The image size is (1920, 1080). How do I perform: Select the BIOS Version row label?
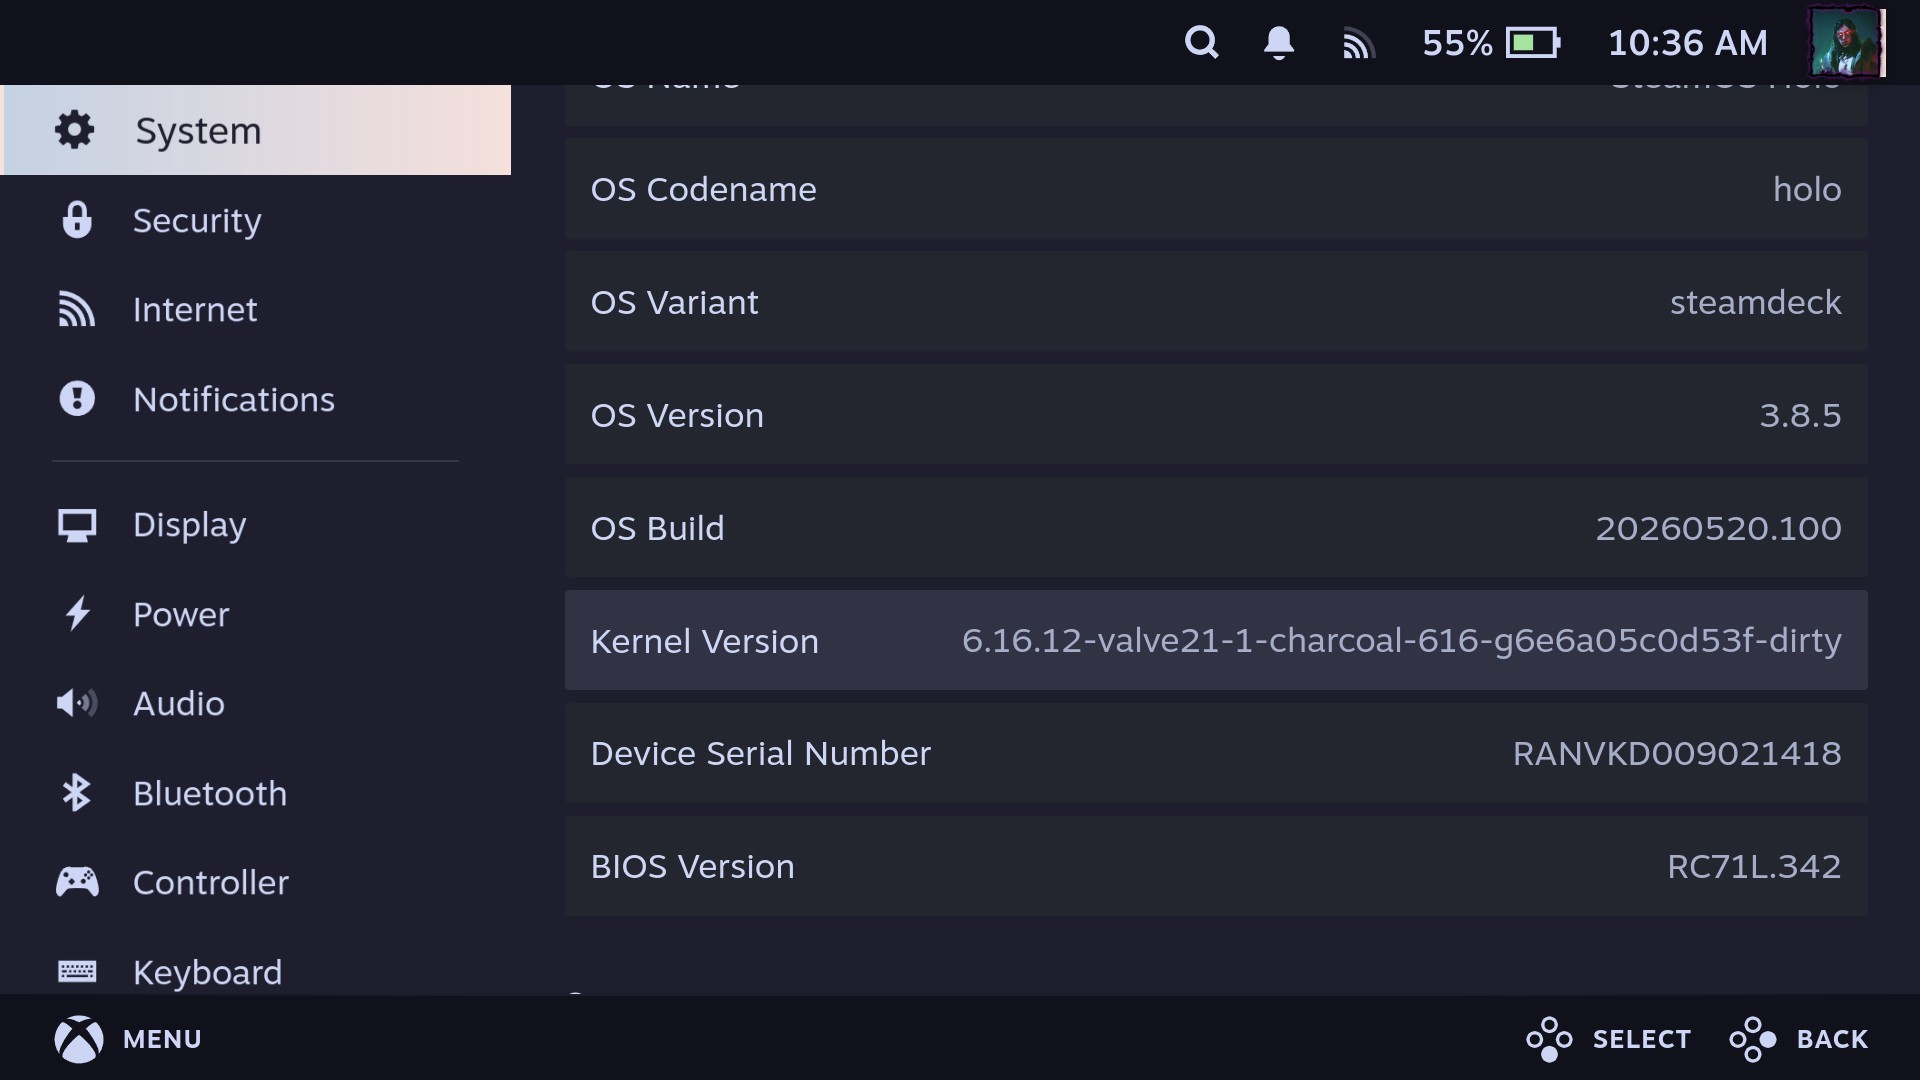692,866
